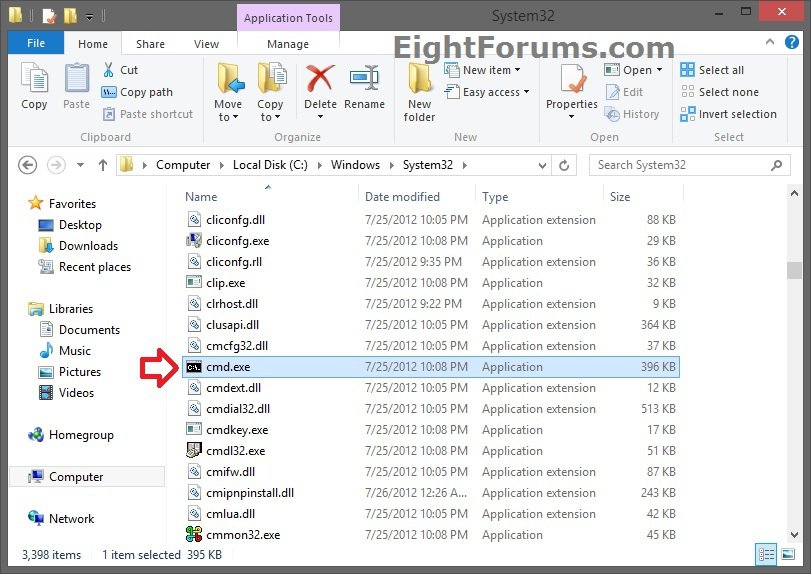Switch to large icons view in status bar
This screenshot has height=574, width=811.
click(788, 554)
